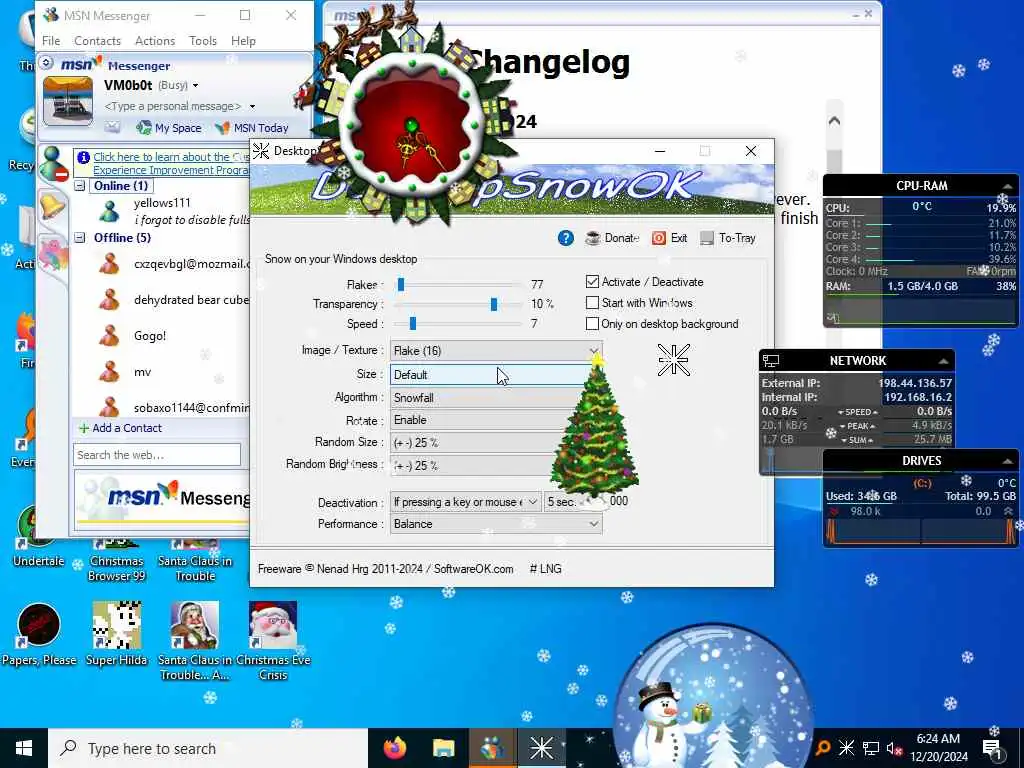Screen dimensions: 1024x768
Task: Click the To-Tray icon in DesktopSnowOK
Action: [x=707, y=238]
